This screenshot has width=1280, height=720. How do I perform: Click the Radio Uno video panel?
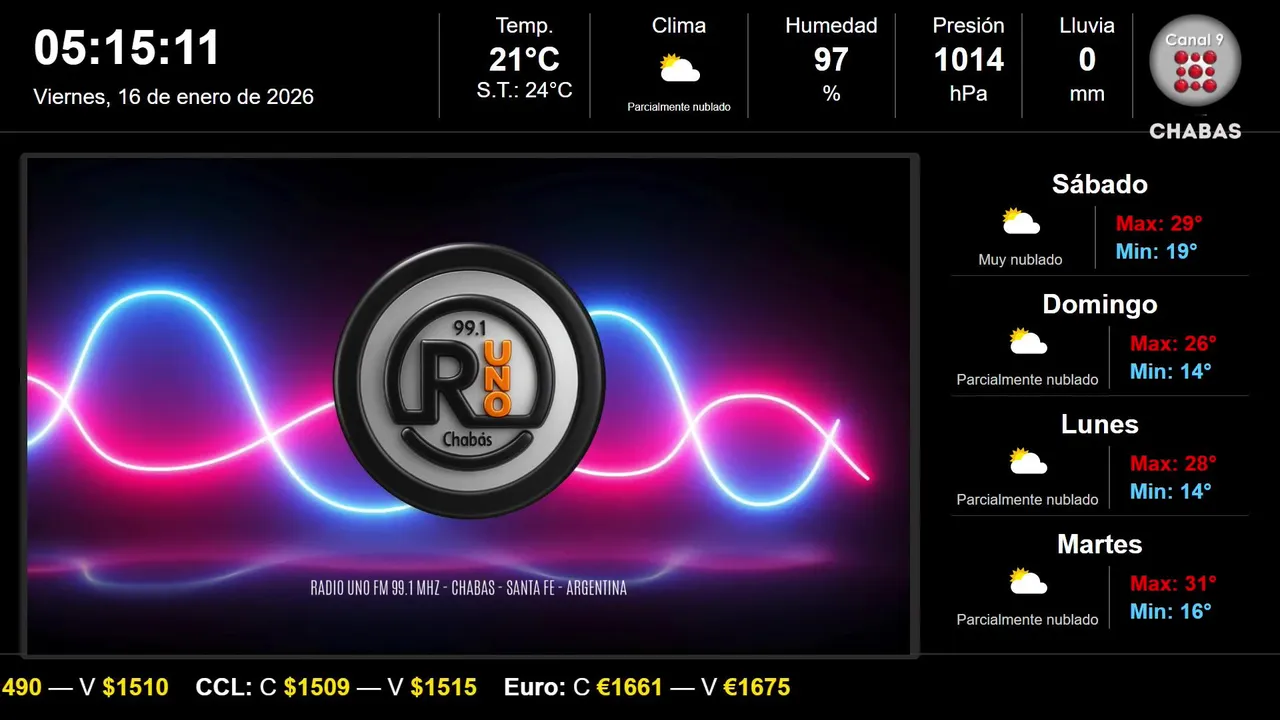469,406
